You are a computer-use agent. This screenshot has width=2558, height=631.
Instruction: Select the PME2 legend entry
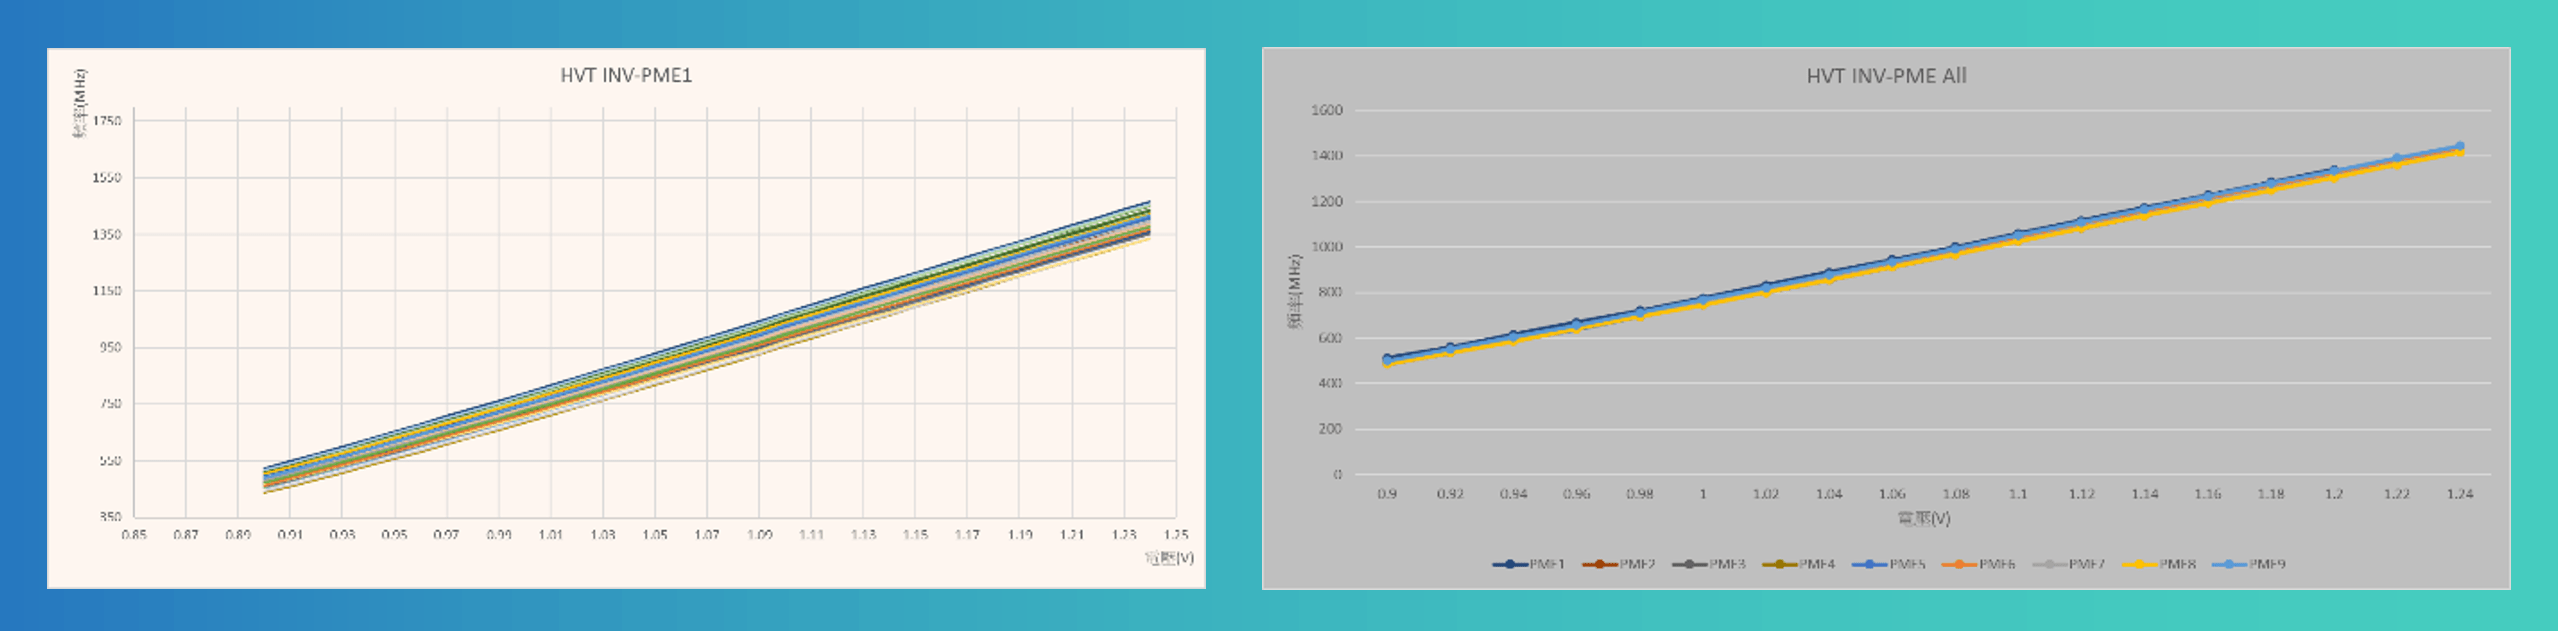tap(1619, 564)
